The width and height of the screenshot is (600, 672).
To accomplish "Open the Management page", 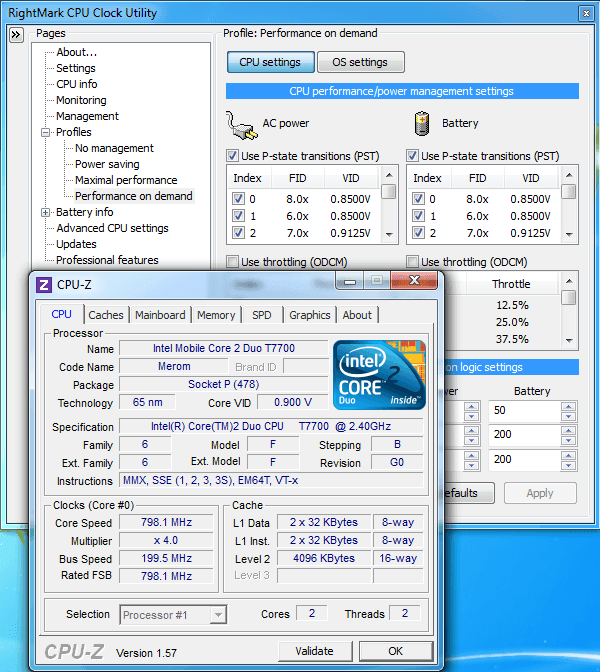I will pyautogui.click(x=87, y=116).
